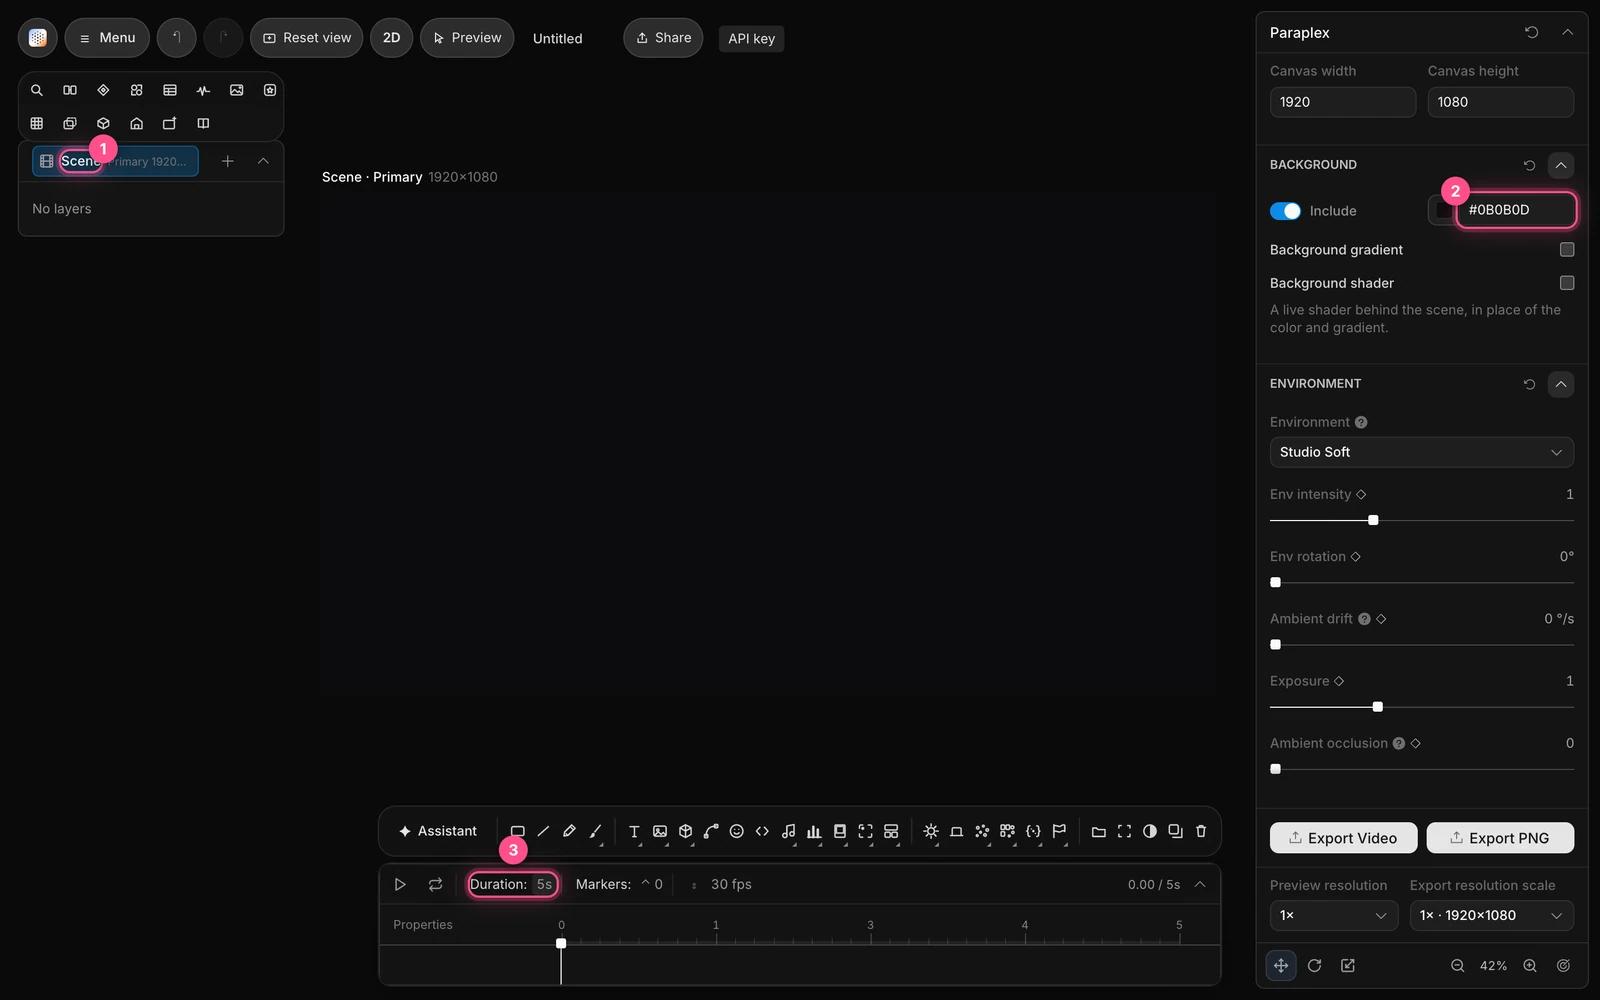Open the waveform pulse icon in the panel toolbar
Image resolution: width=1600 pixels, height=1000 pixels.
click(x=203, y=90)
